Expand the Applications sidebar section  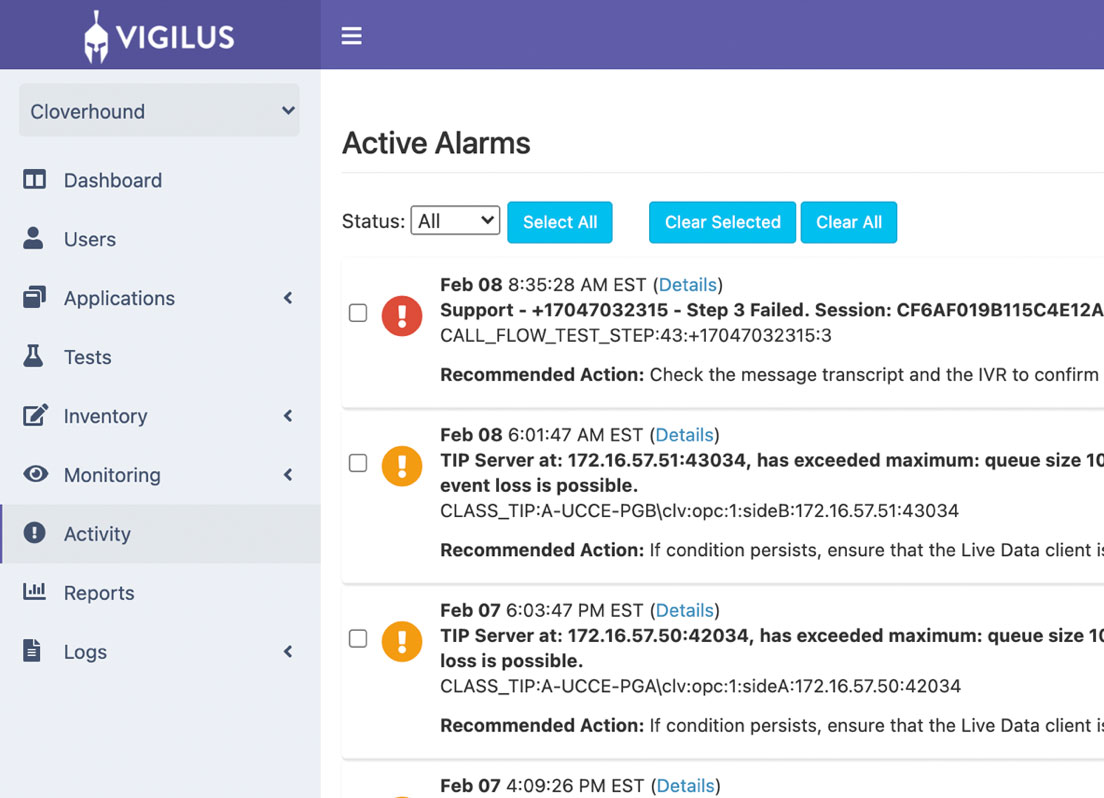[288, 298]
